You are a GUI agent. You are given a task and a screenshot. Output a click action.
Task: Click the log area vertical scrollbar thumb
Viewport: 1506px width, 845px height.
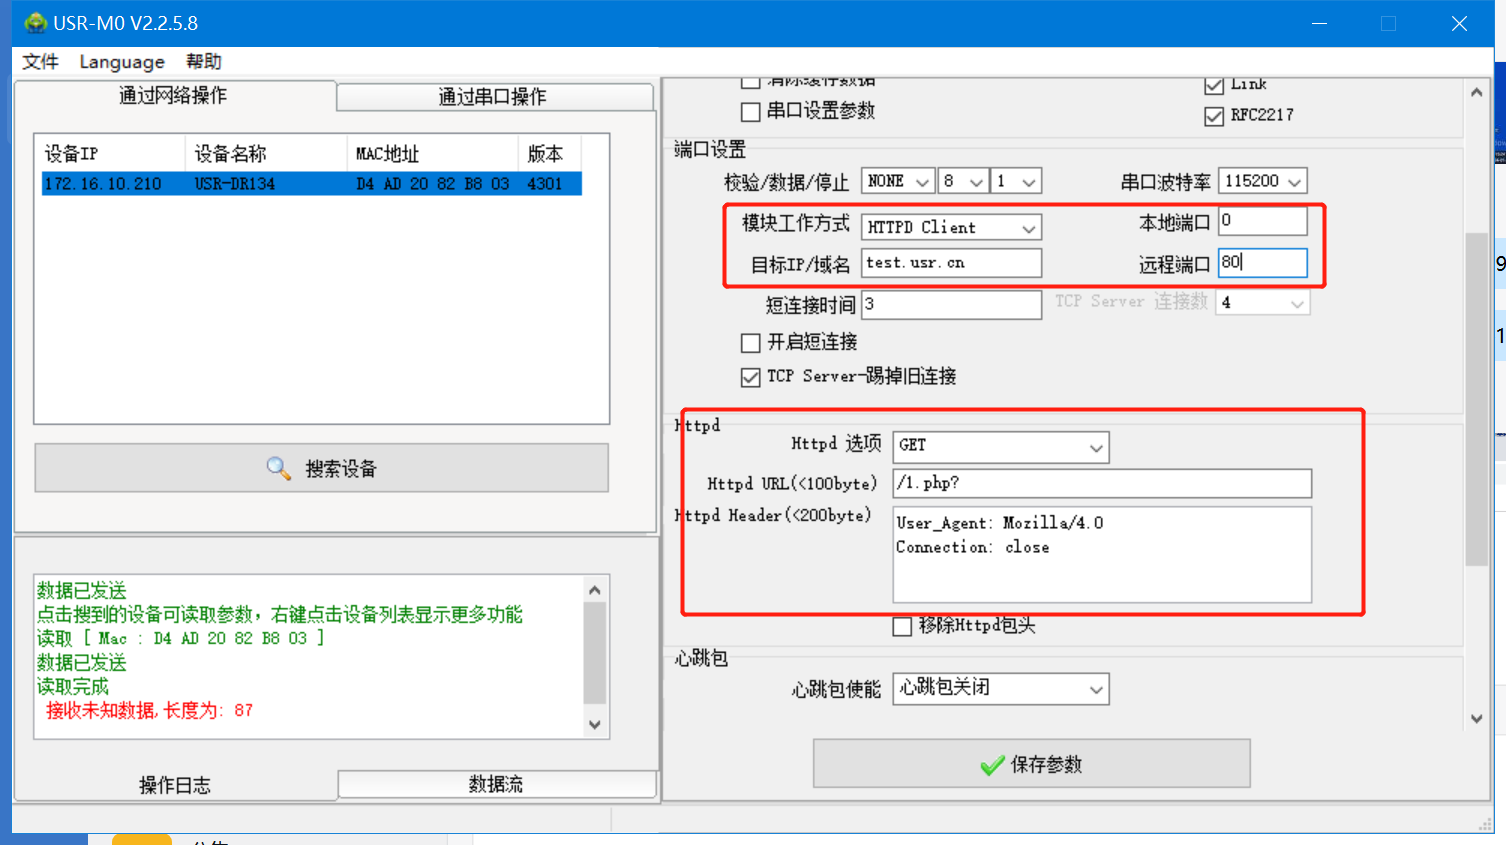[595, 652]
